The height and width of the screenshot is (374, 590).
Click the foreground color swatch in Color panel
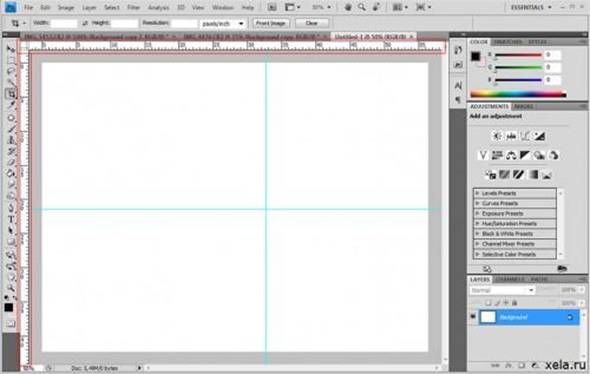(476, 56)
